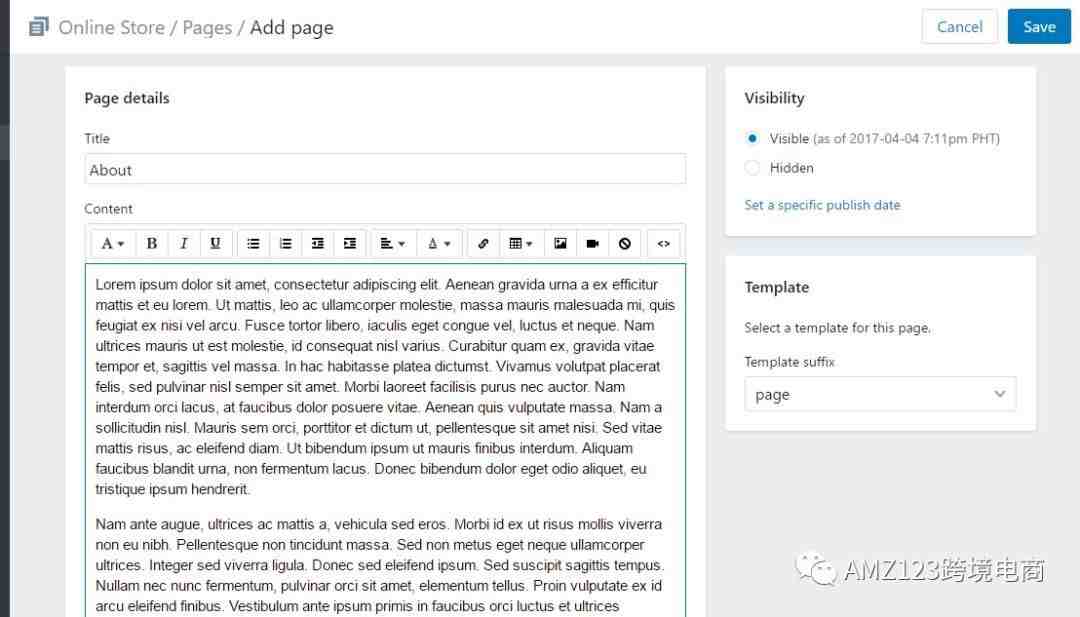Apply italic formatting
Viewport: 1080px width, 617px height.
183,244
